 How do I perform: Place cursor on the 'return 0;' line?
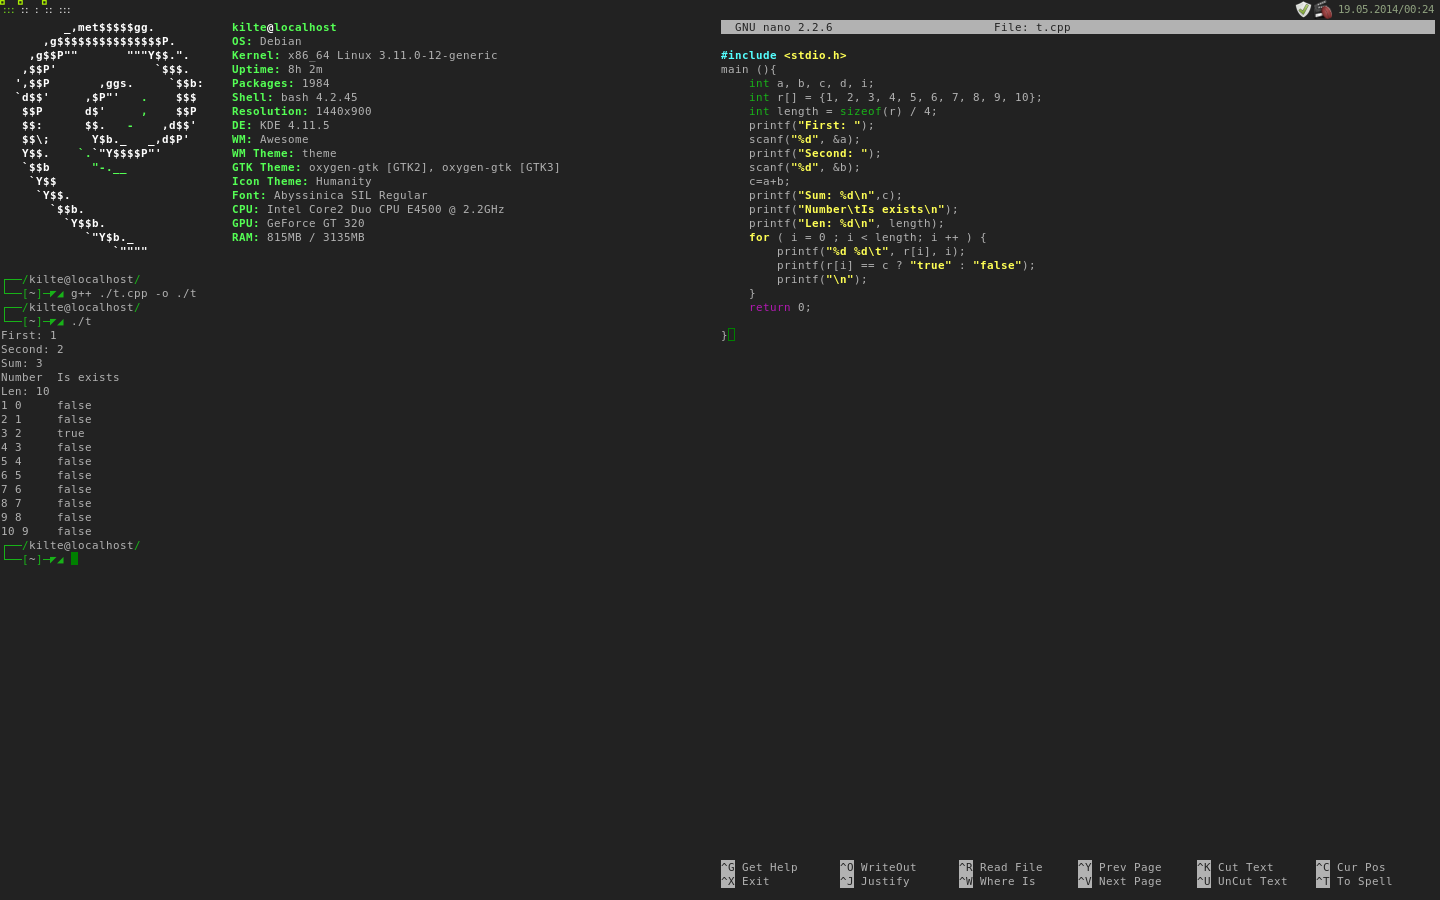coord(780,307)
